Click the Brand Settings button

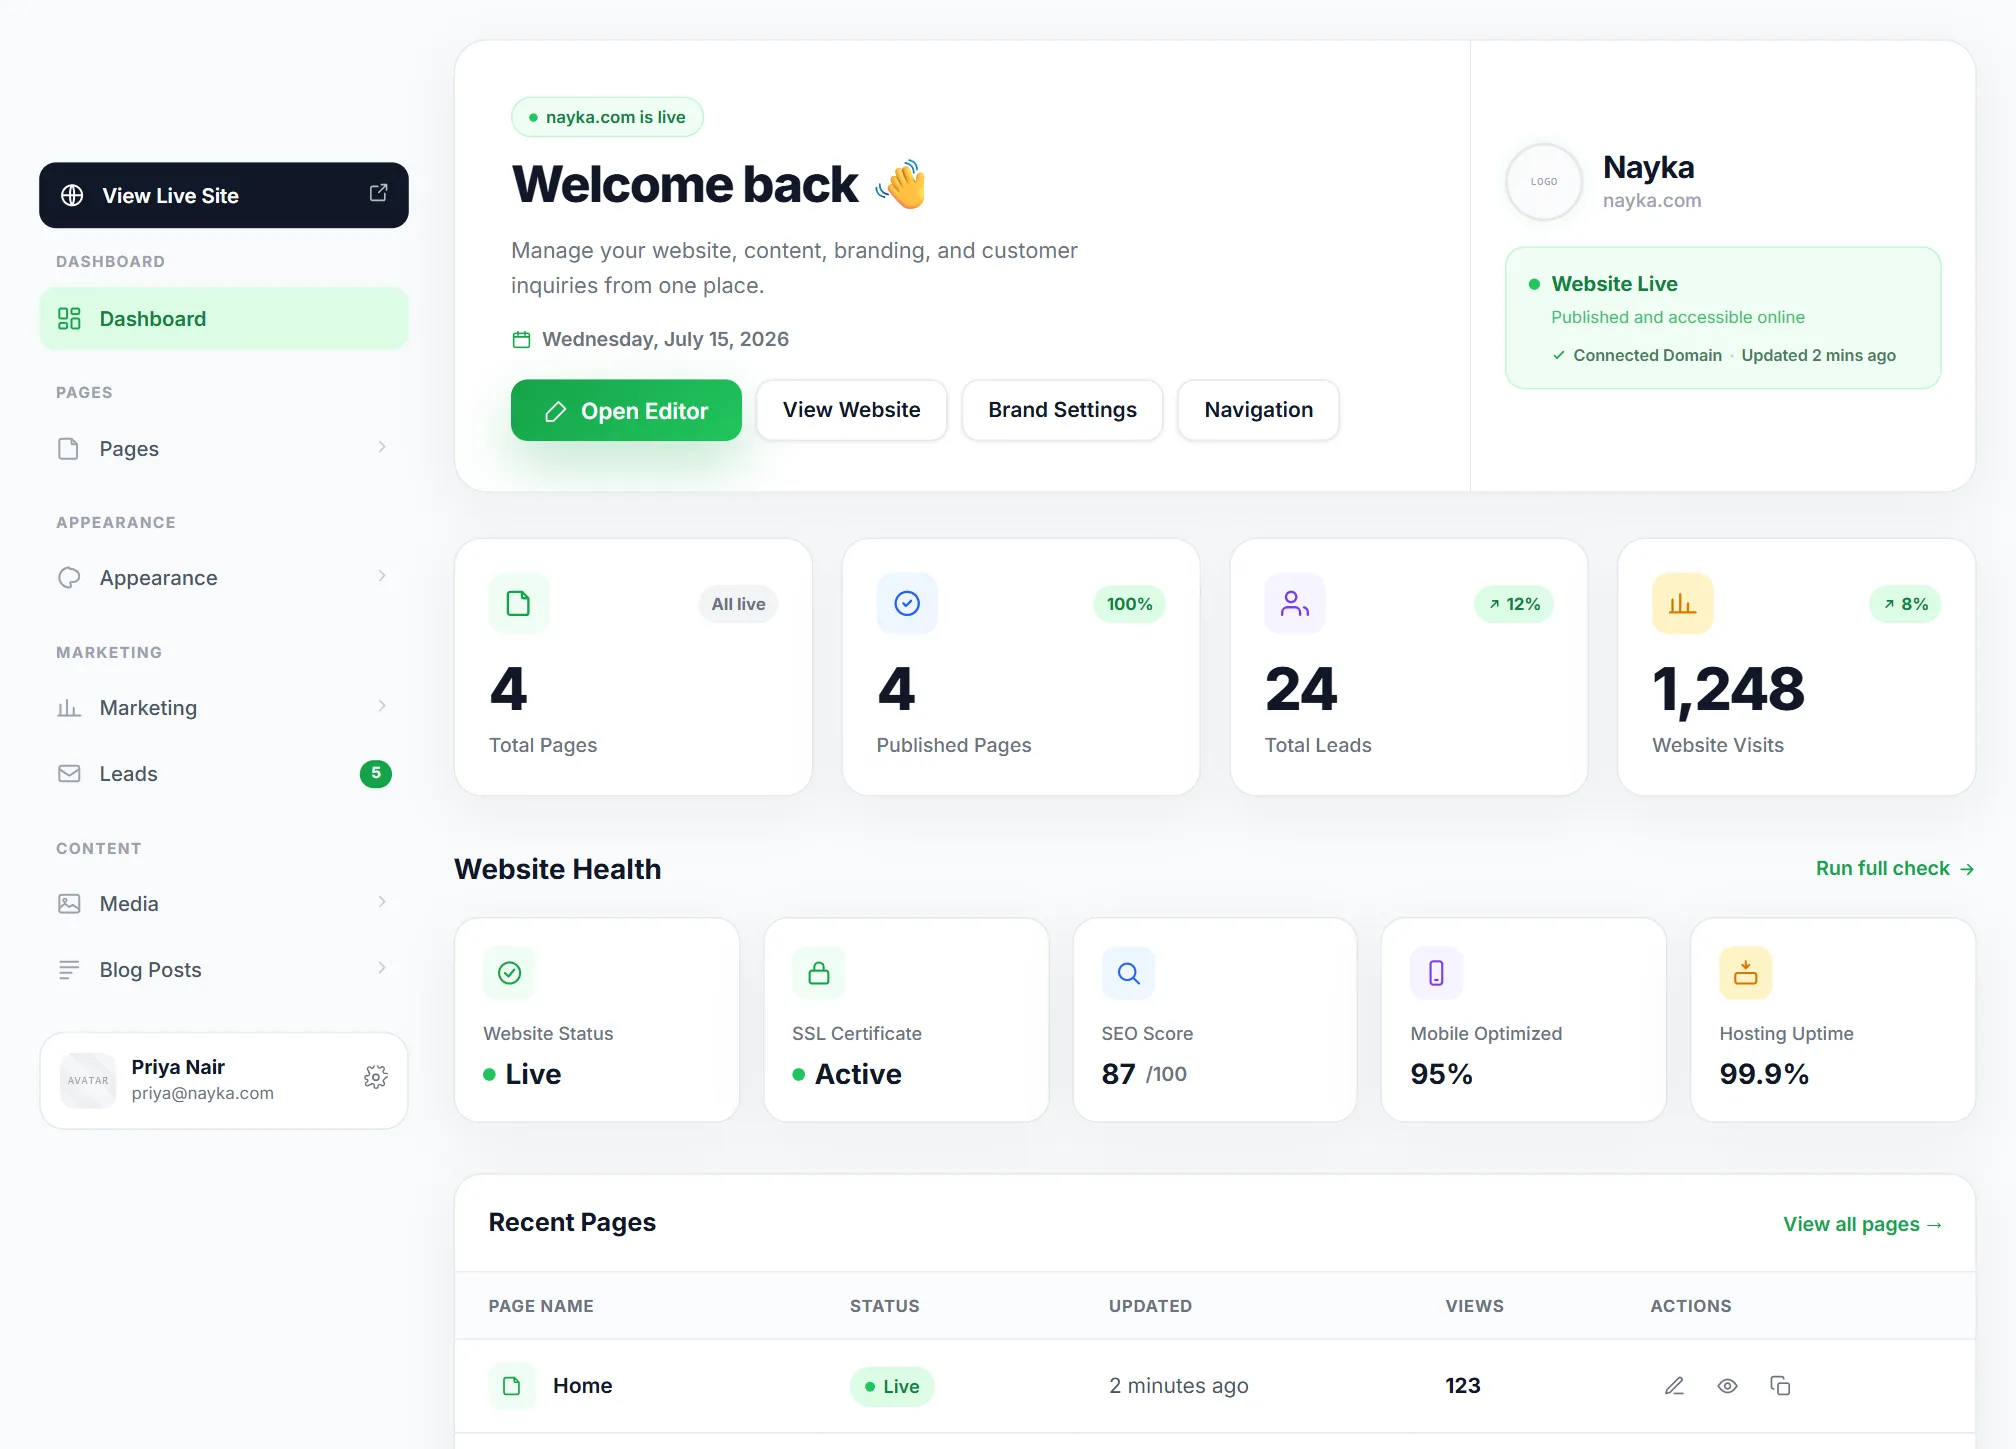coord(1062,410)
